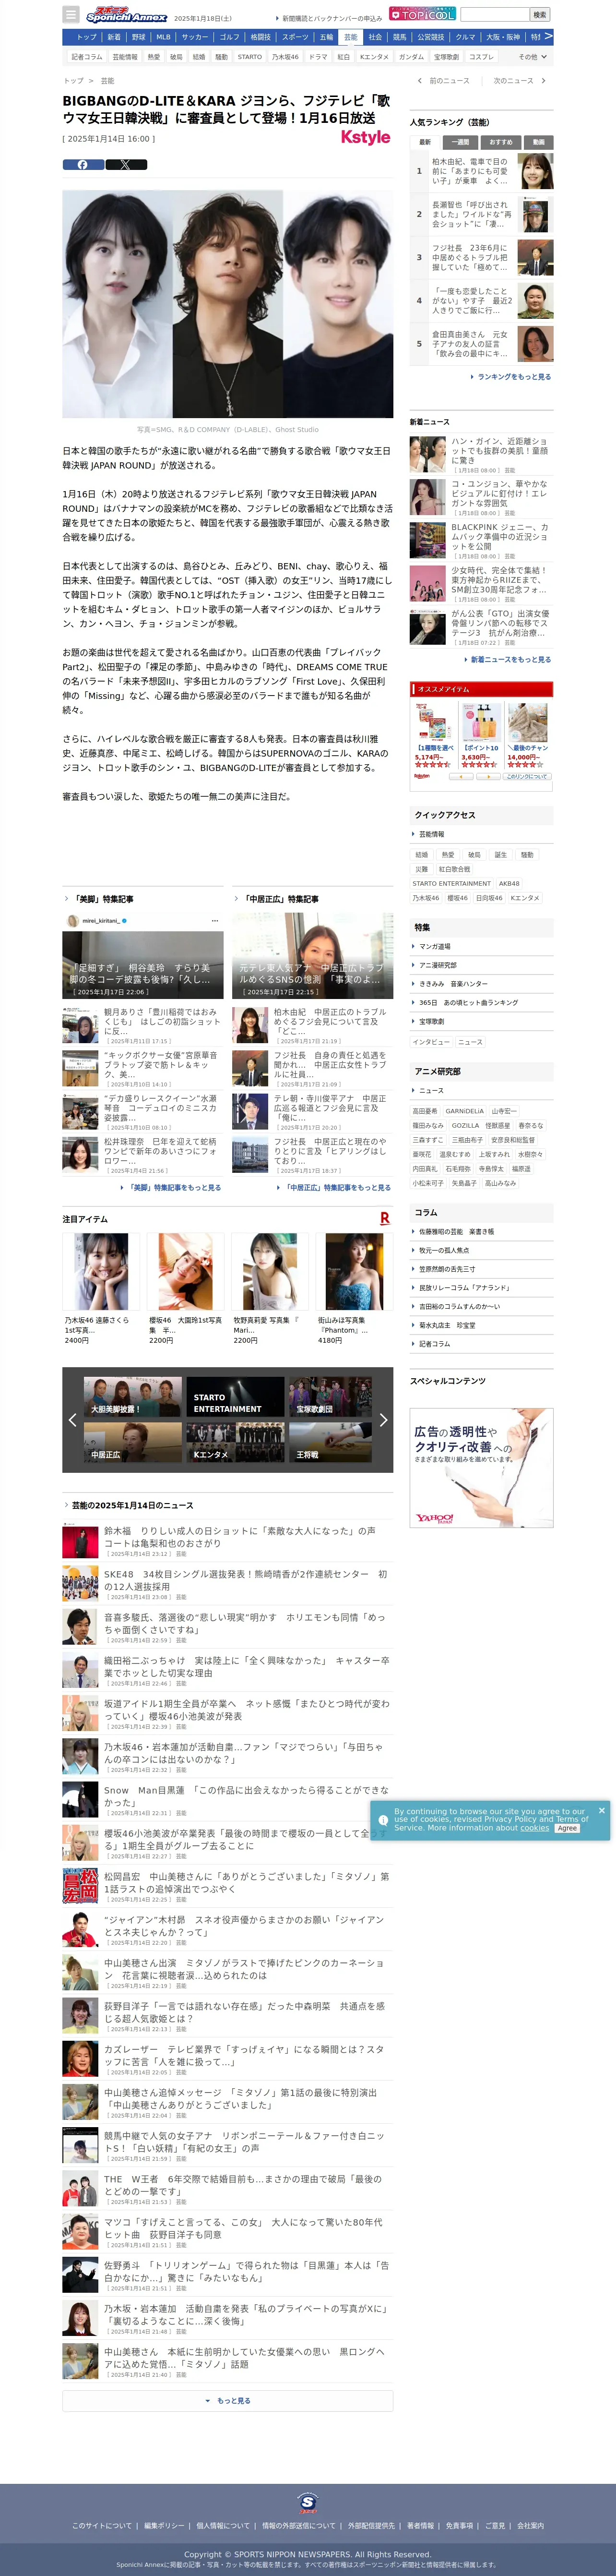Open 新着ニュースをもっと見る link
This screenshot has height=2576, width=616.
pyautogui.click(x=508, y=659)
